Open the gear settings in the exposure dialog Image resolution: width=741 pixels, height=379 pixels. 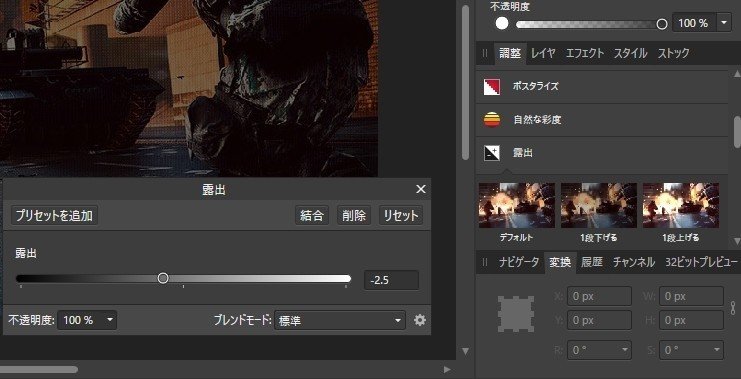click(x=420, y=320)
